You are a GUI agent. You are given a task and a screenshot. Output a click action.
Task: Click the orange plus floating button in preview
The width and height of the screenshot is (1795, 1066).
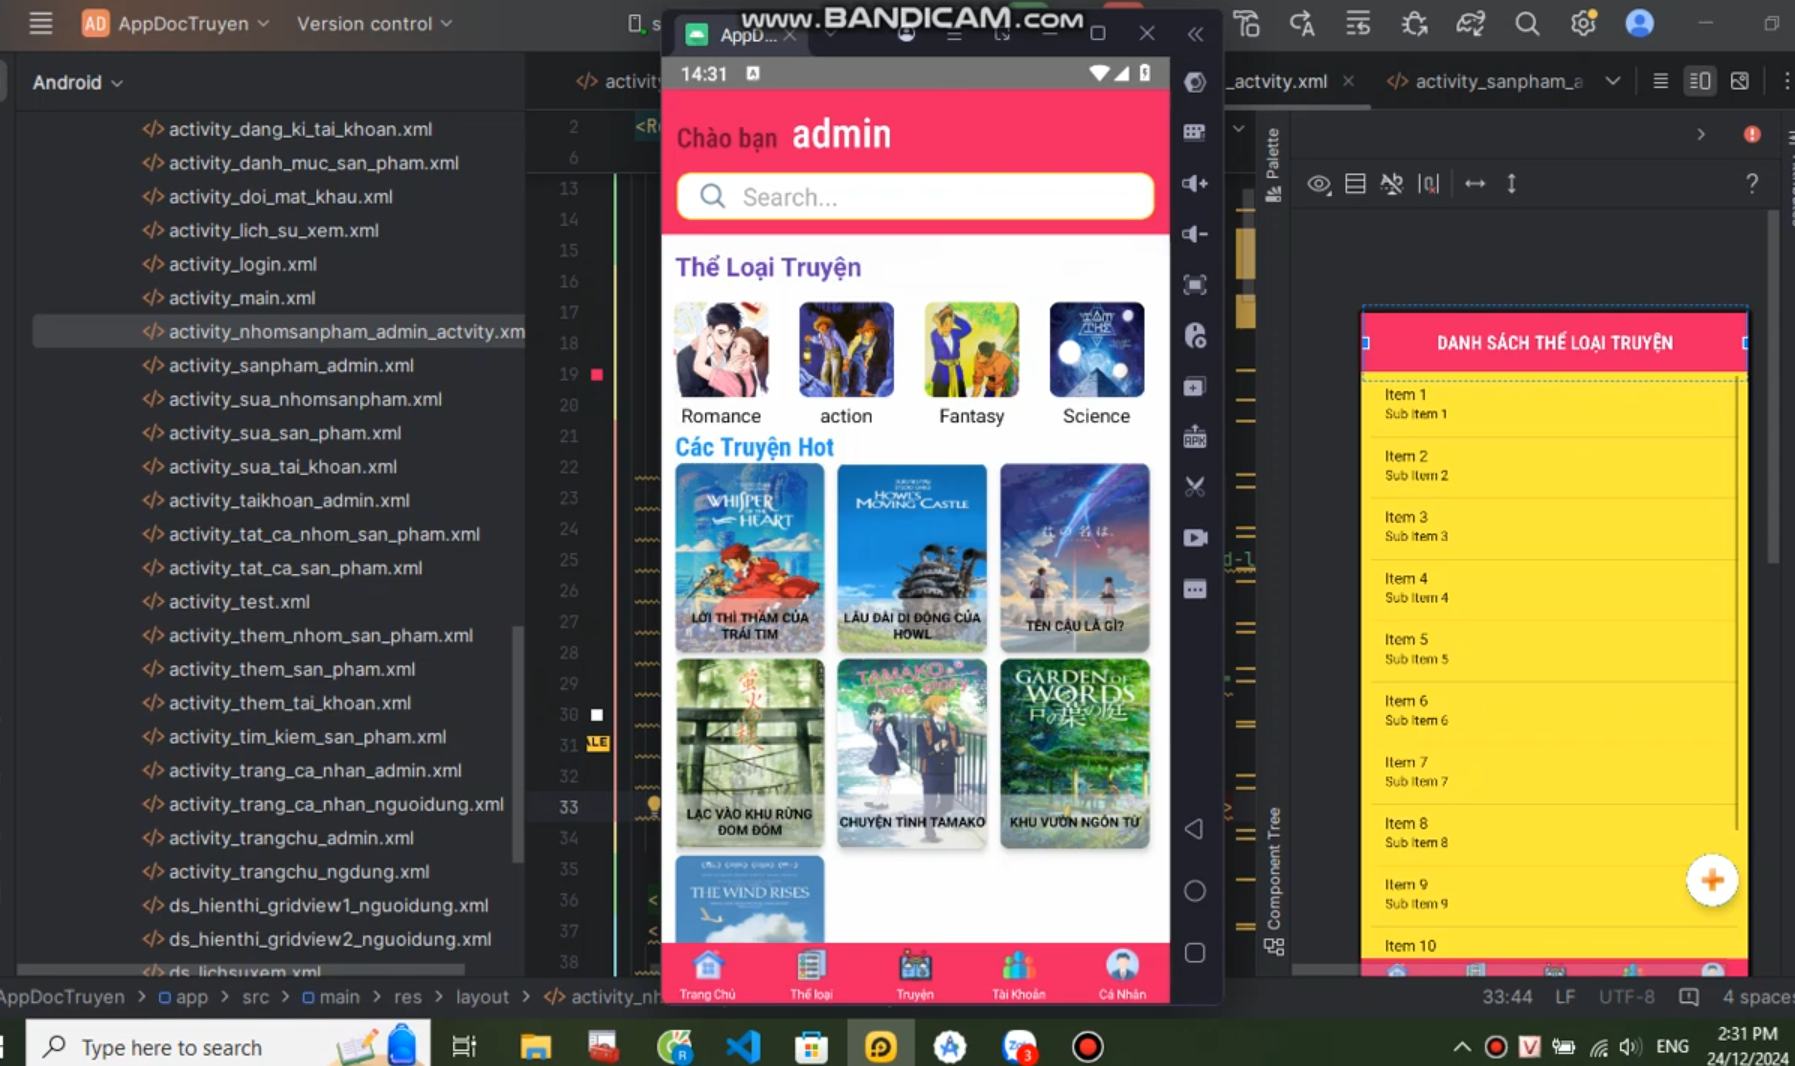1712,880
